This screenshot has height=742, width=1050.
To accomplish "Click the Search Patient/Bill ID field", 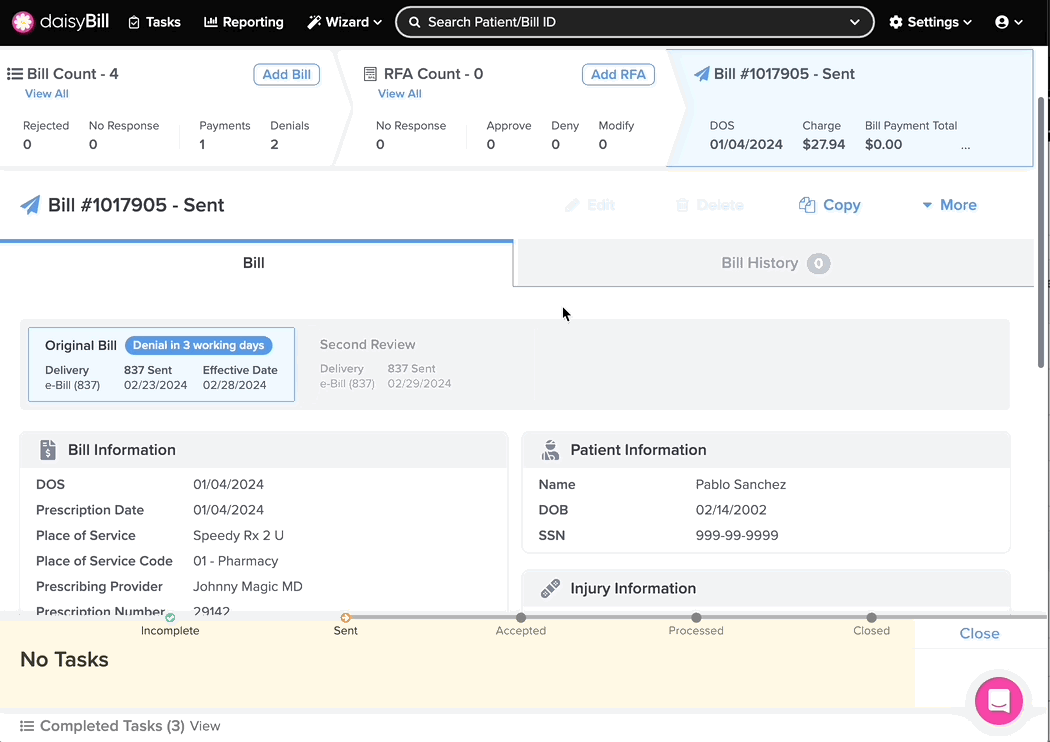I will (x=634, y=22).
